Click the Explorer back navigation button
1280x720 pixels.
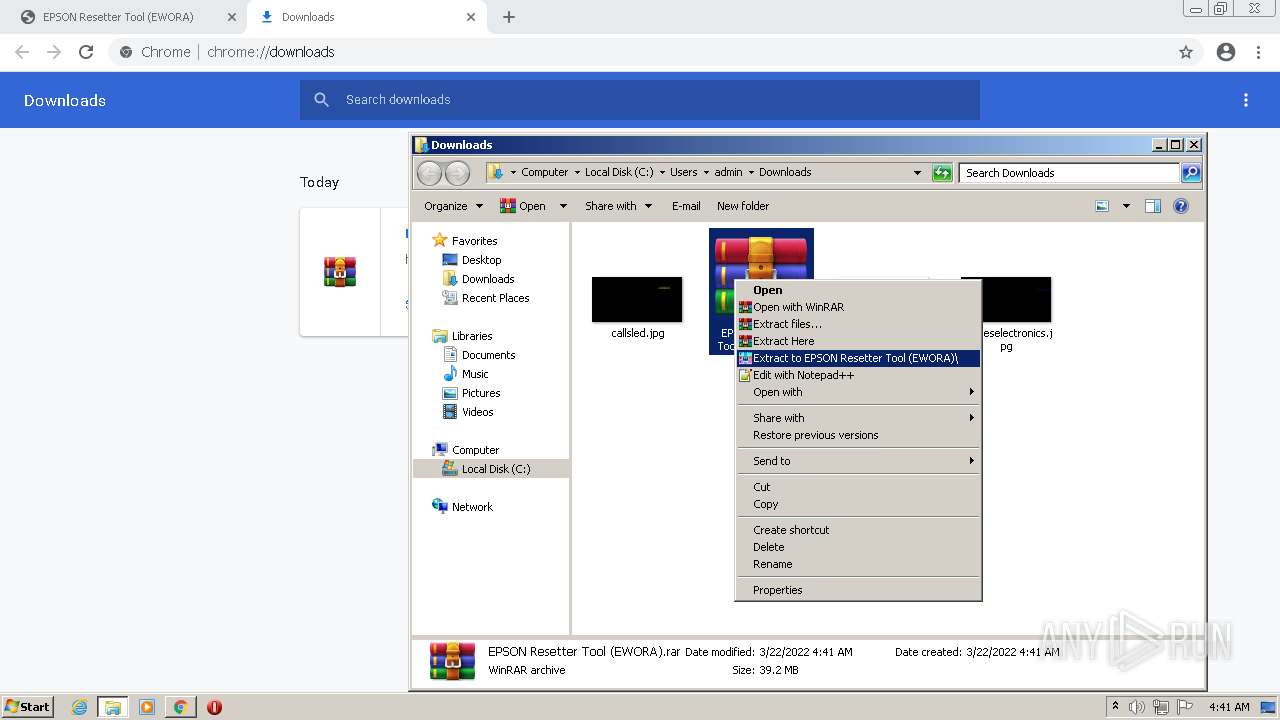click(429, 173)
